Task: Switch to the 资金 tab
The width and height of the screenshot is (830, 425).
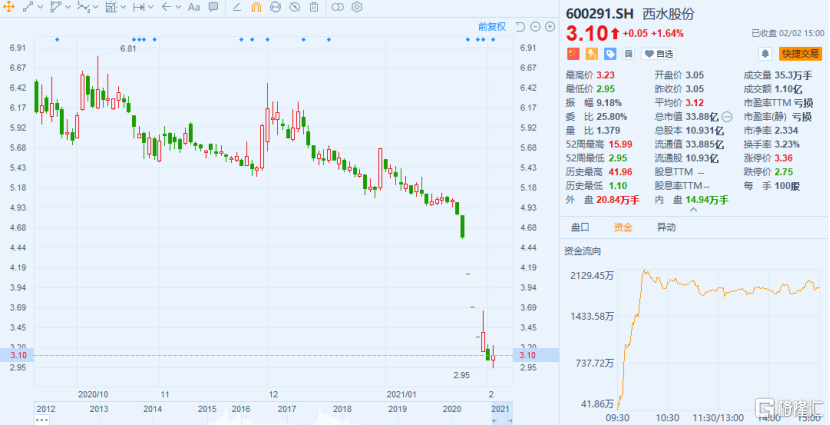Action: (622, 227)
